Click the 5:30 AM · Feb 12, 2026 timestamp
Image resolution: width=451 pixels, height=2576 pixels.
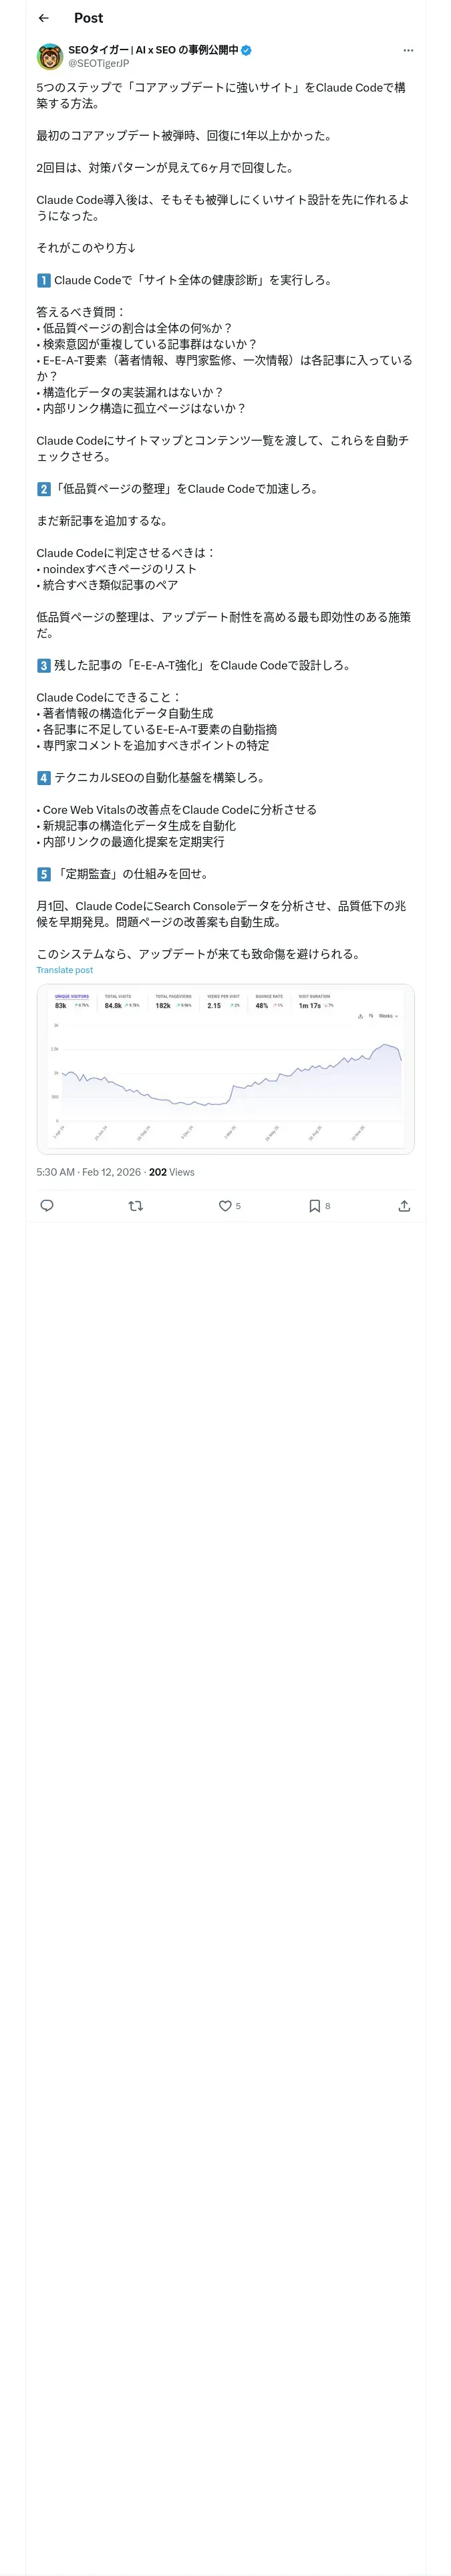(88, 1172)
